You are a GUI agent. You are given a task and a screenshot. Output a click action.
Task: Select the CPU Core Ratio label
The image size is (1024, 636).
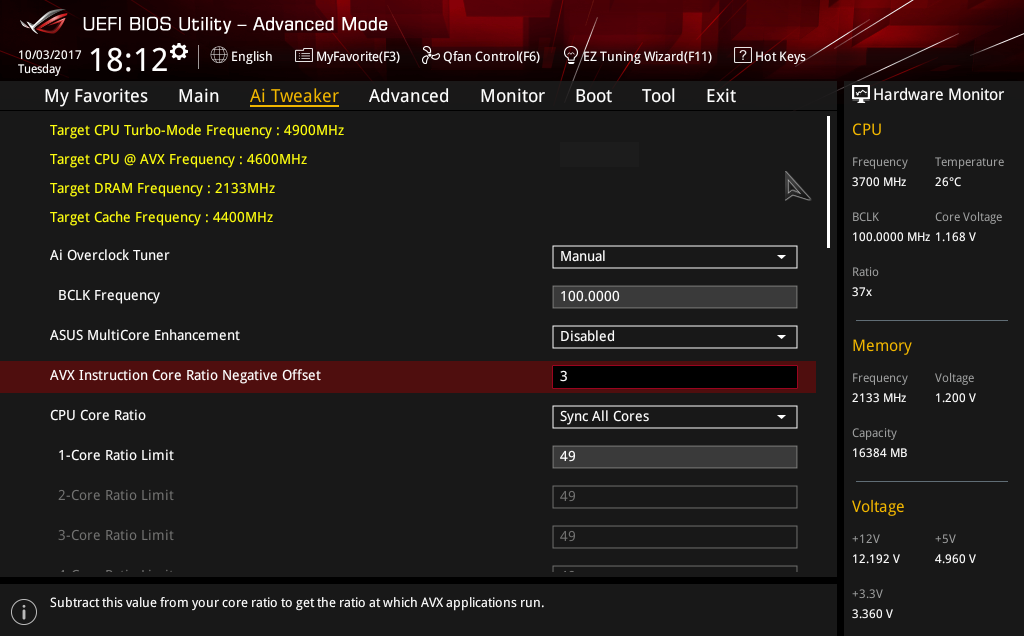pos(98,415)
